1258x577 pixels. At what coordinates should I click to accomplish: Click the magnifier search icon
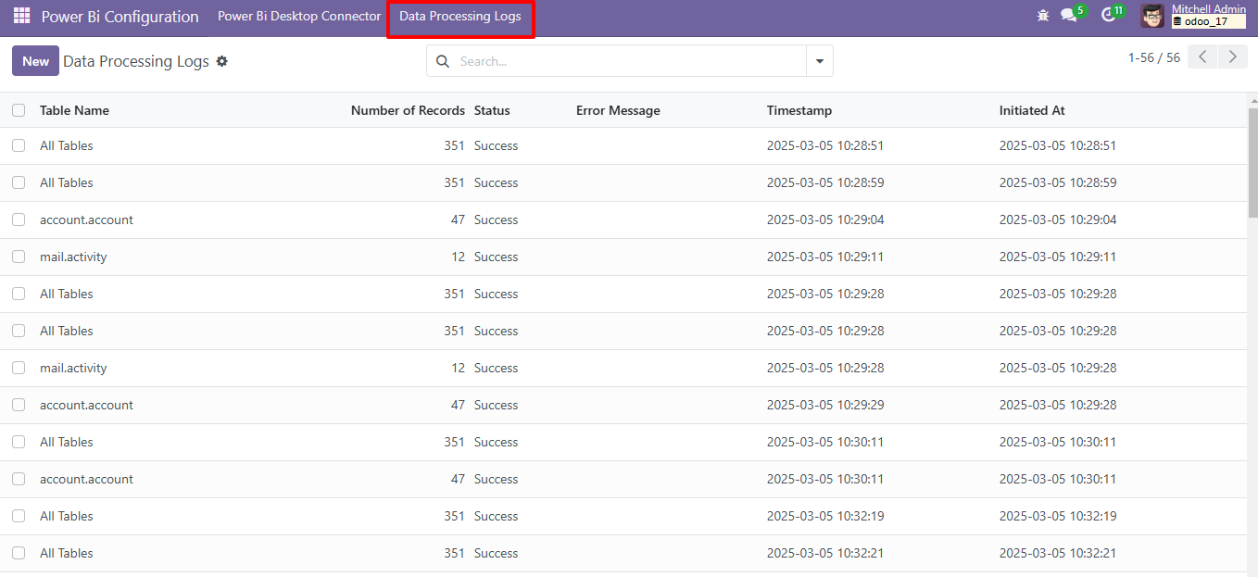443,61
